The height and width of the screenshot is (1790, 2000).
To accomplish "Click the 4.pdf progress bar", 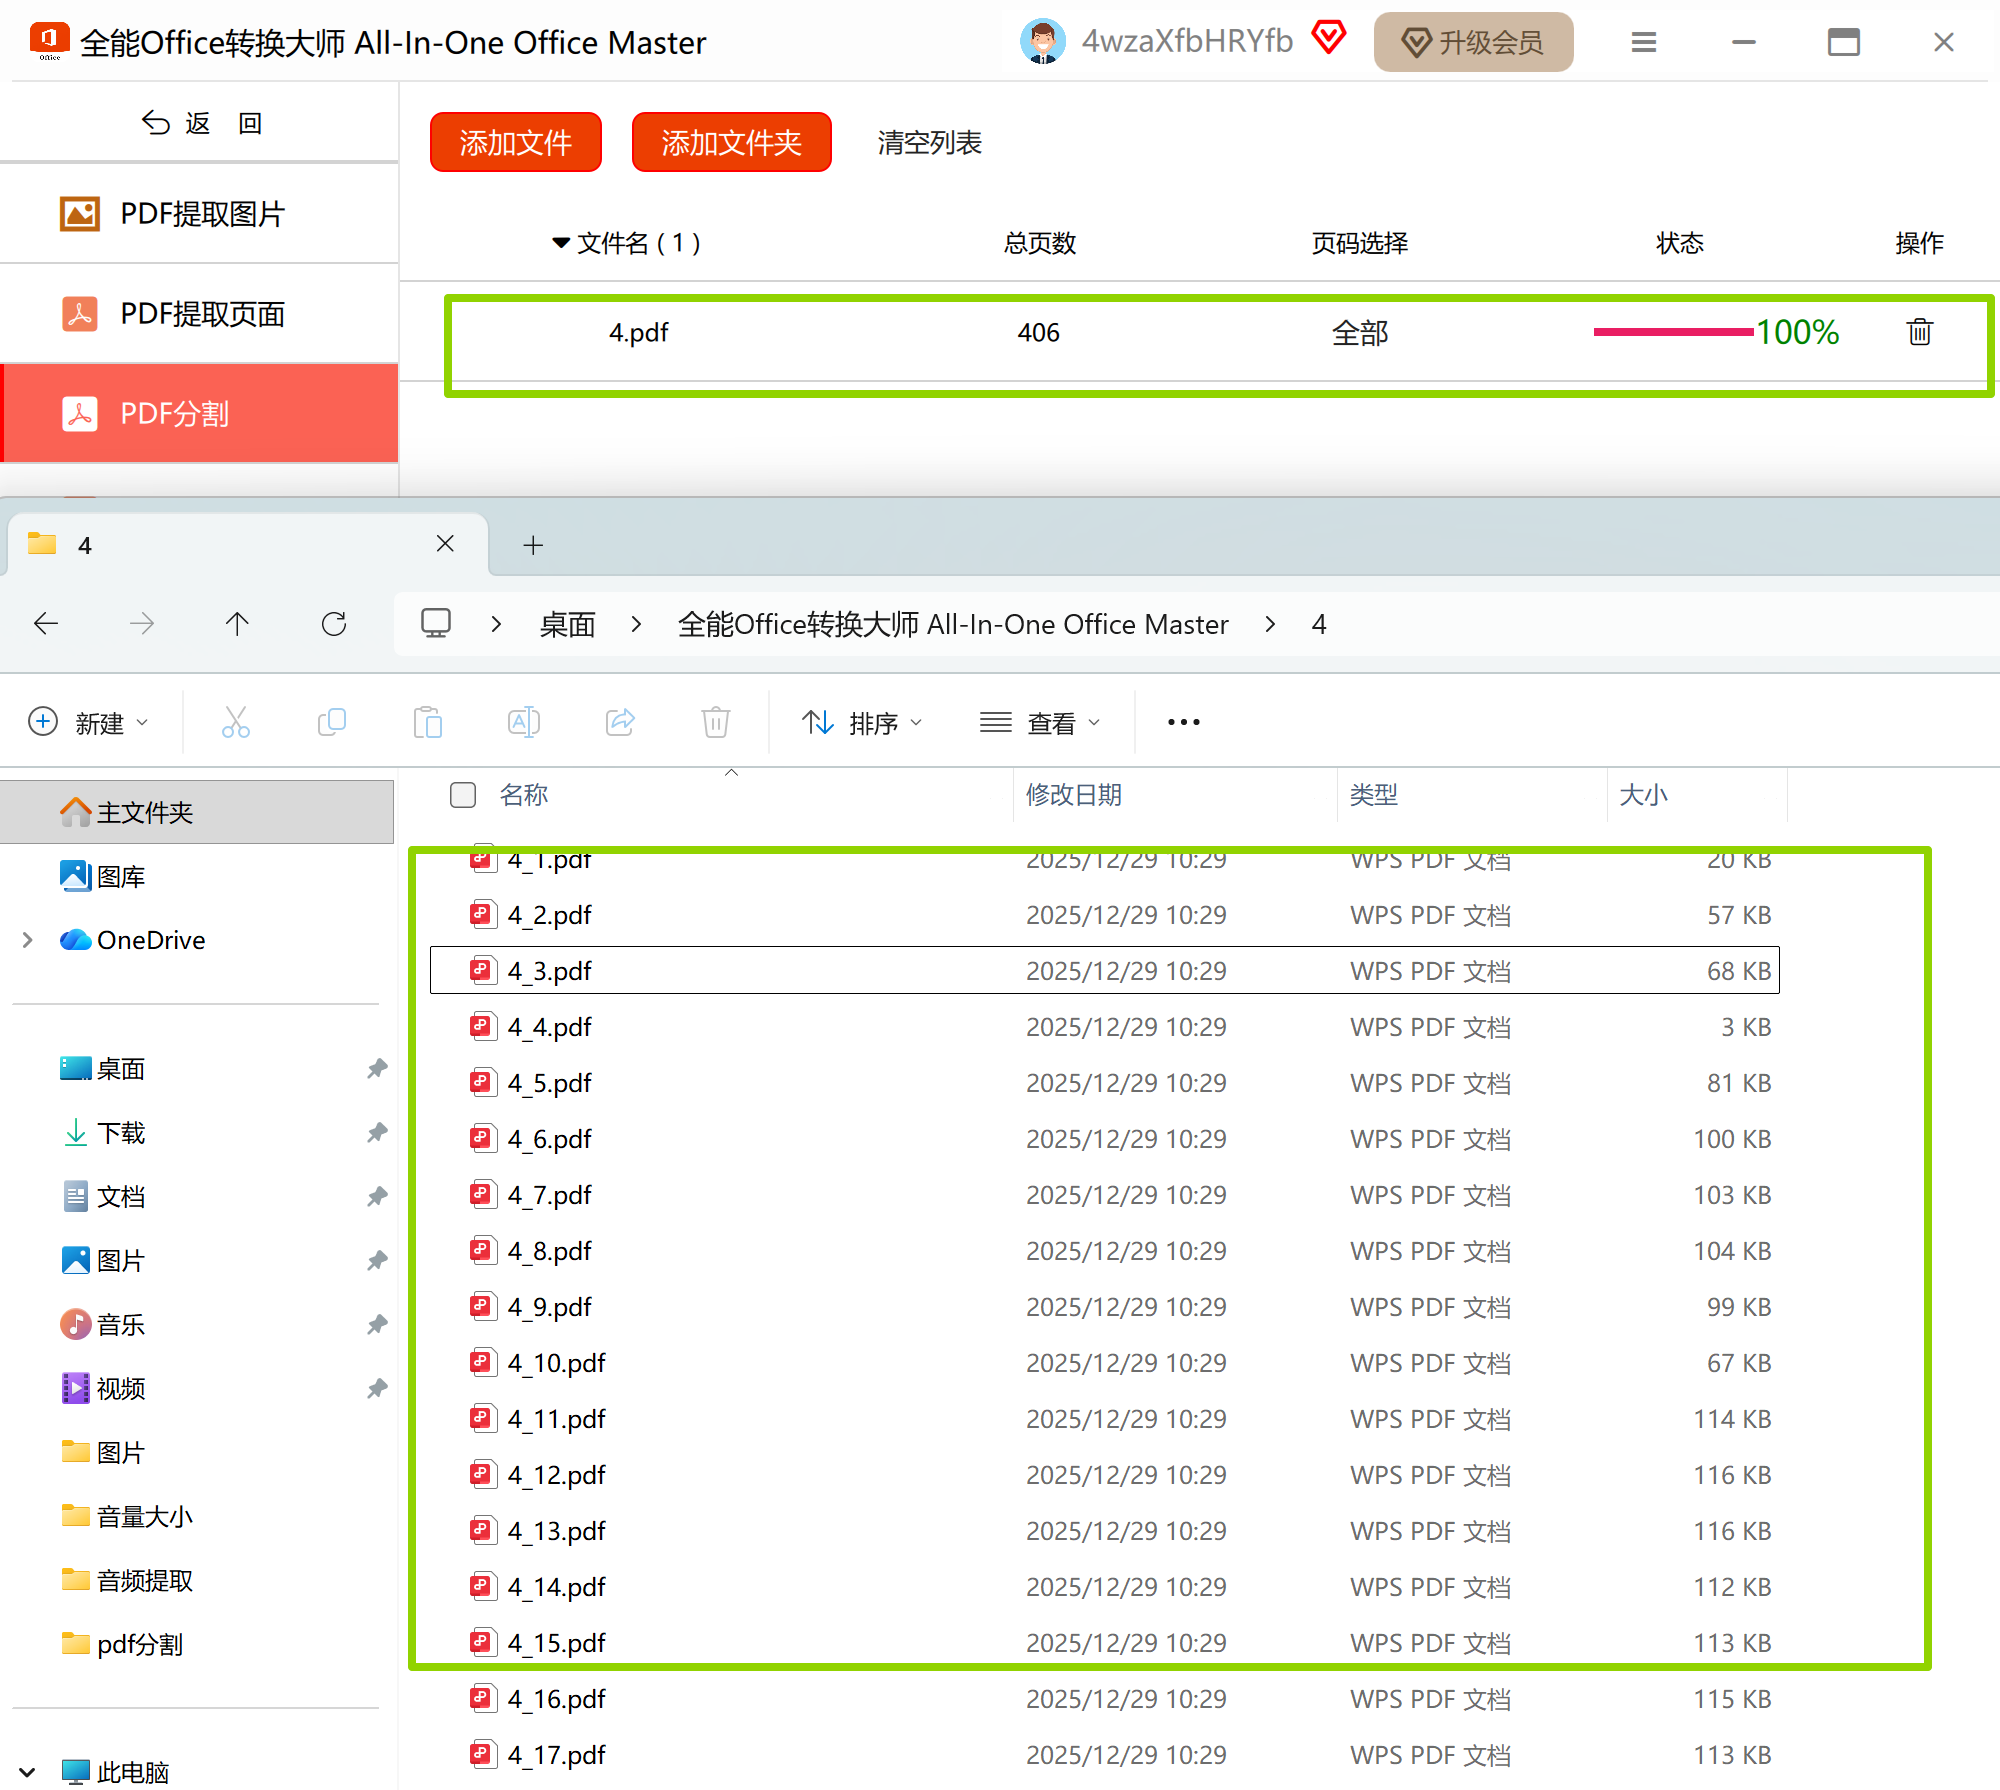I will point(1672,332).
